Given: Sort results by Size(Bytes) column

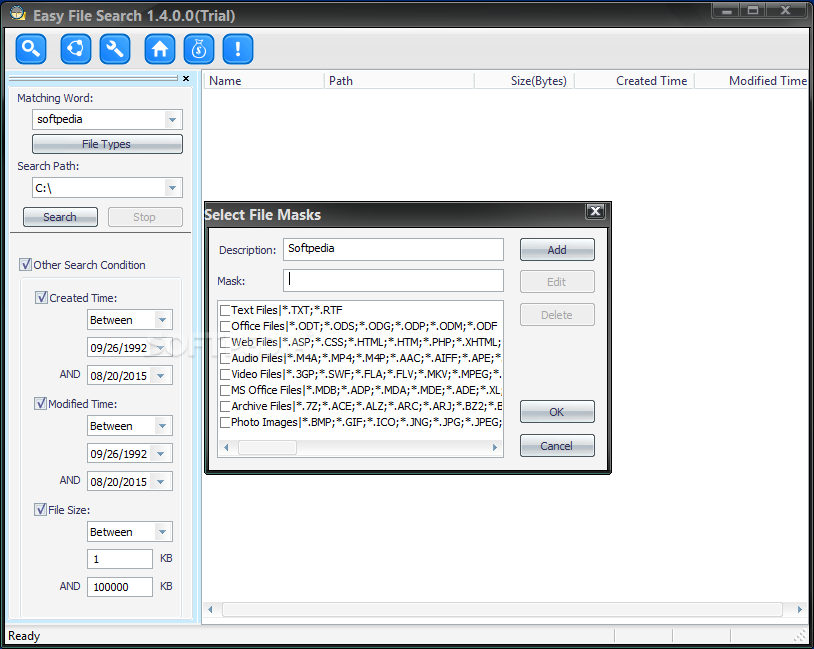Looking at the screenshot, I should [x=524, y=80].
